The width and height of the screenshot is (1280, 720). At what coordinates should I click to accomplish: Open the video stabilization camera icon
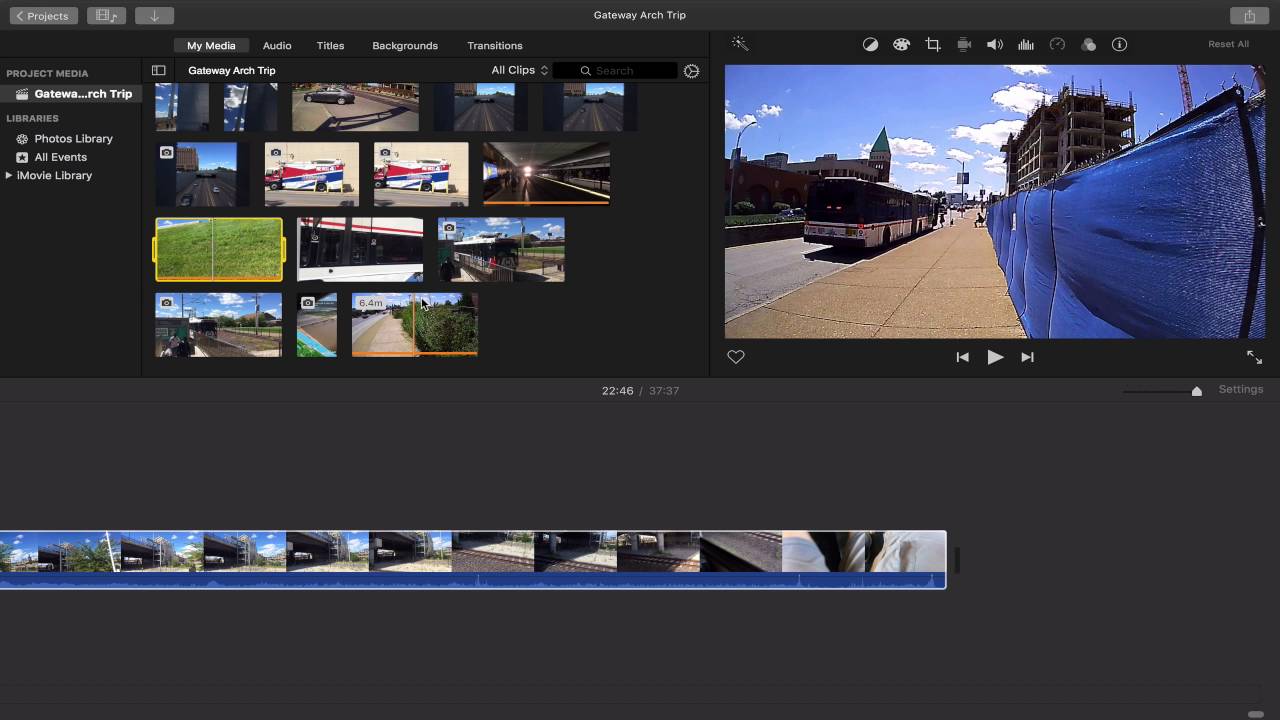964,45
